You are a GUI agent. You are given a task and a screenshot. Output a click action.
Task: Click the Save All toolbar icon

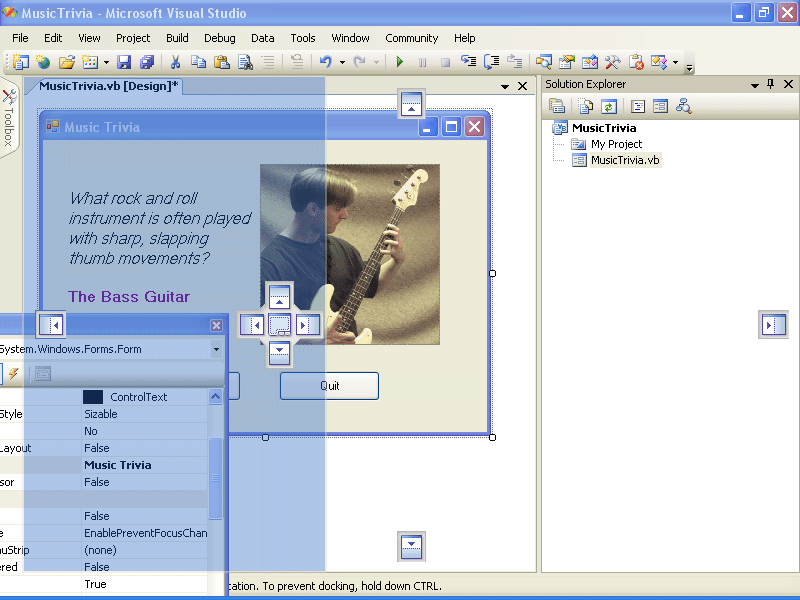point(147,62)
